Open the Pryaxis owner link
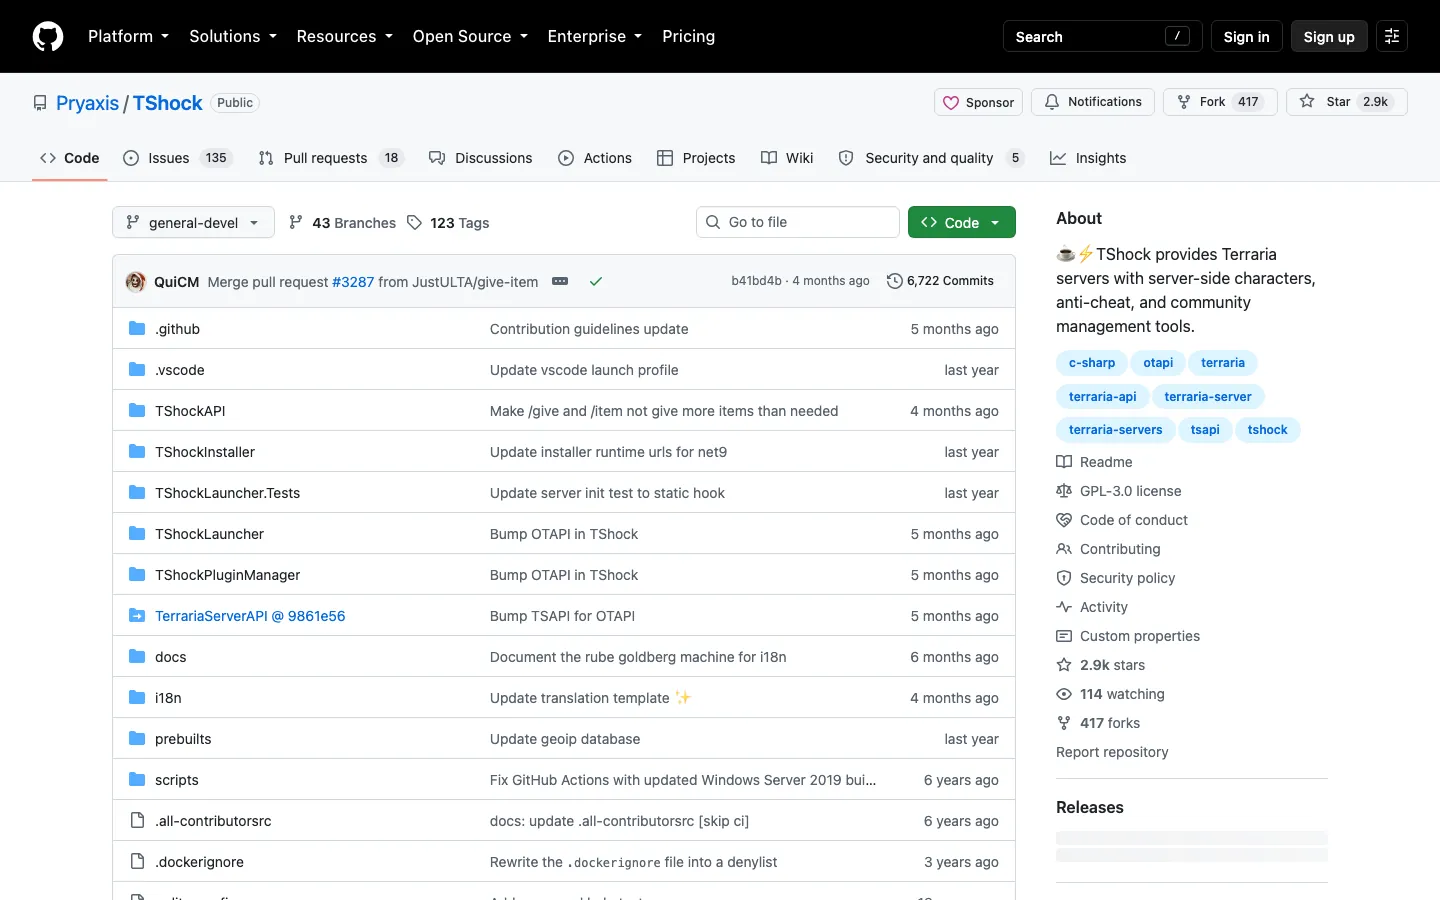The image size is (1440, 900). coord(87,103)
